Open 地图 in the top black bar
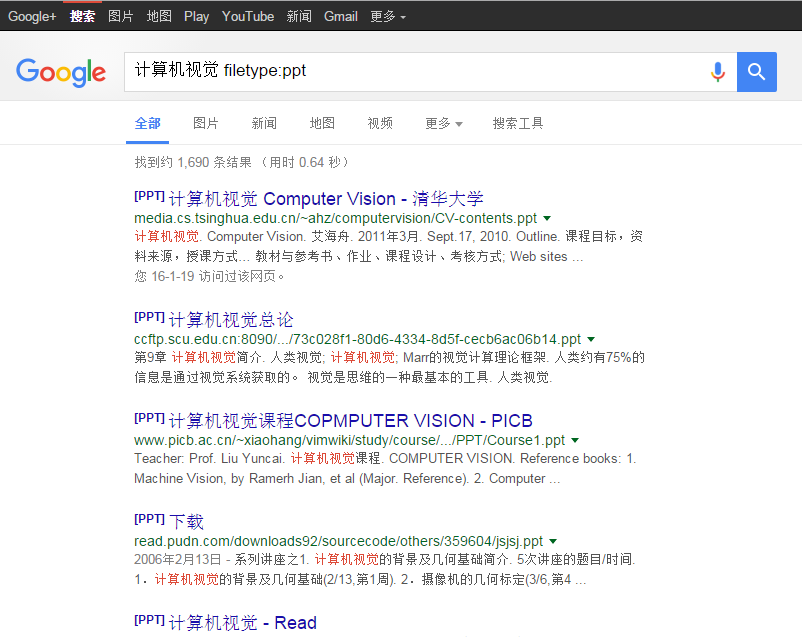Image resolution: width=802 pixels, height=637 pixels. coord(159,16)
